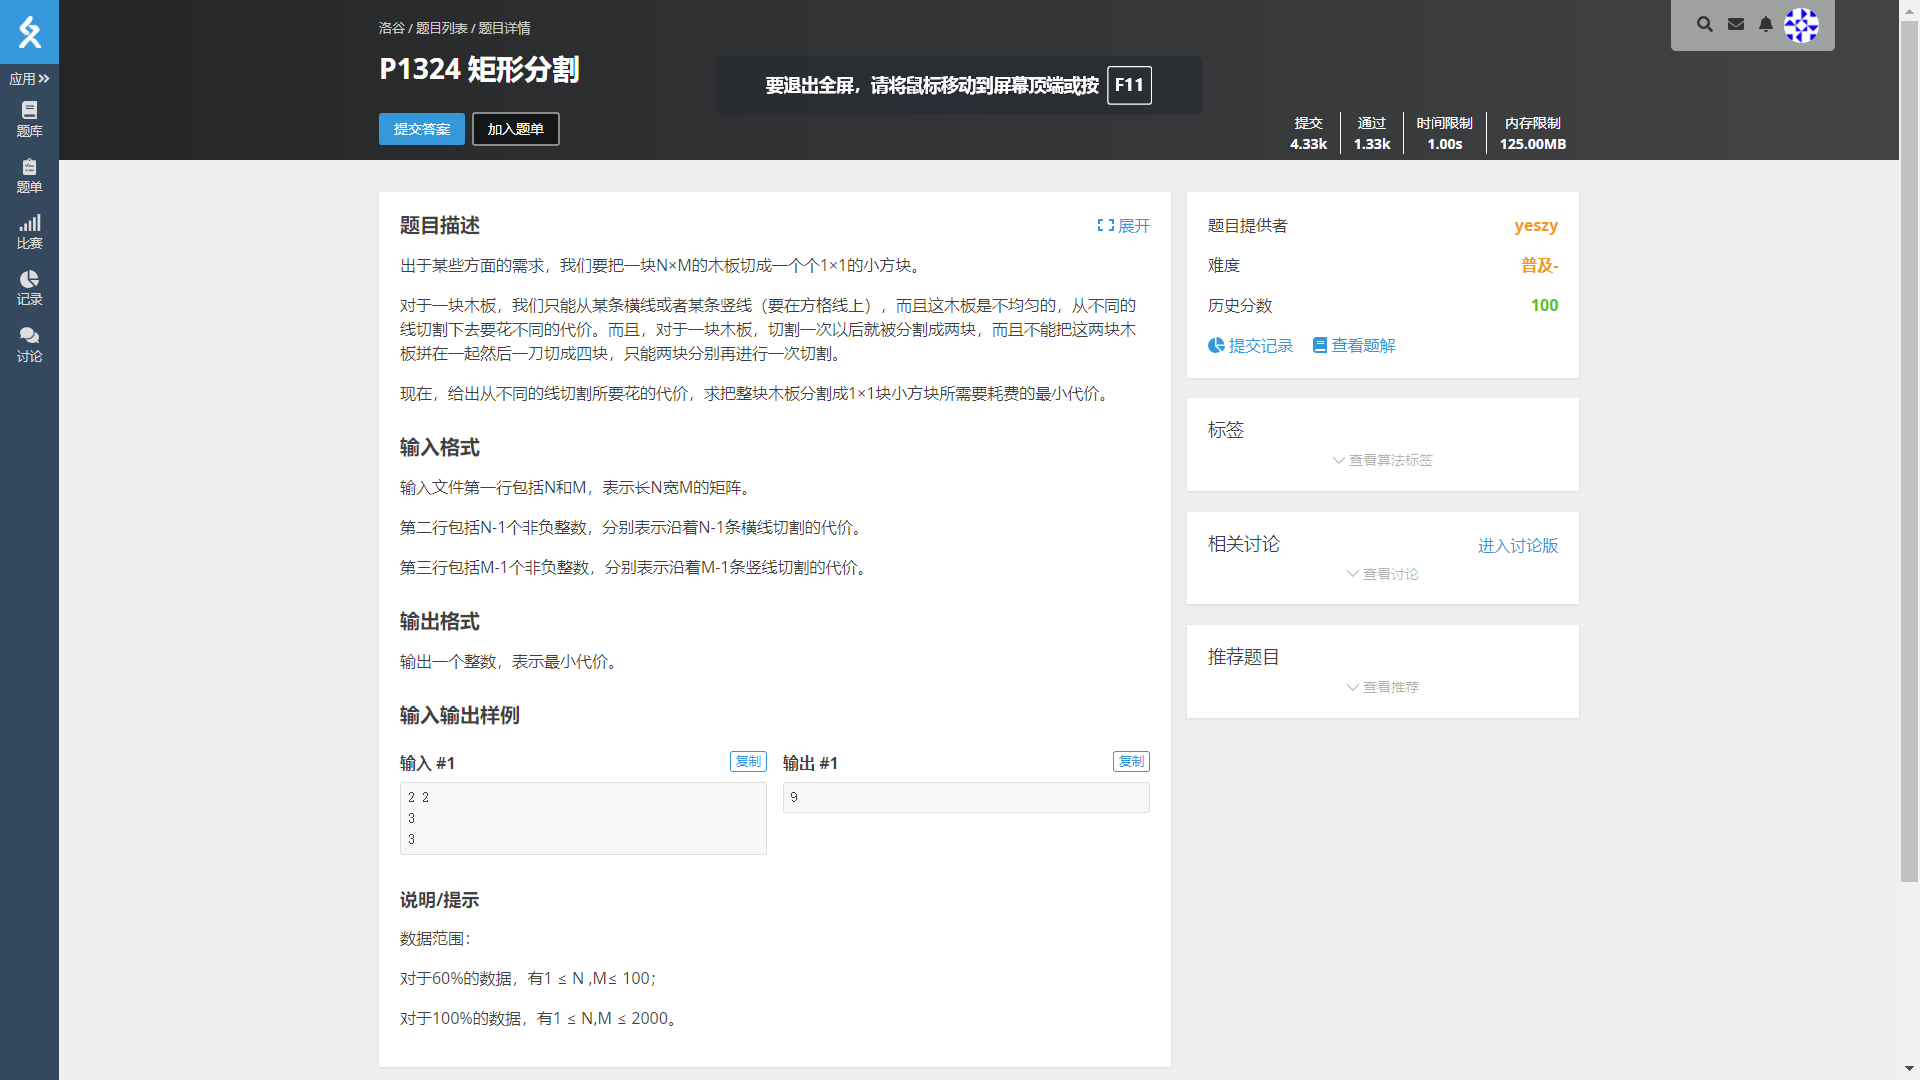1920x1080 pixels.
Task: Click the Luogu logo icon at top left
Action: [29, 32]
